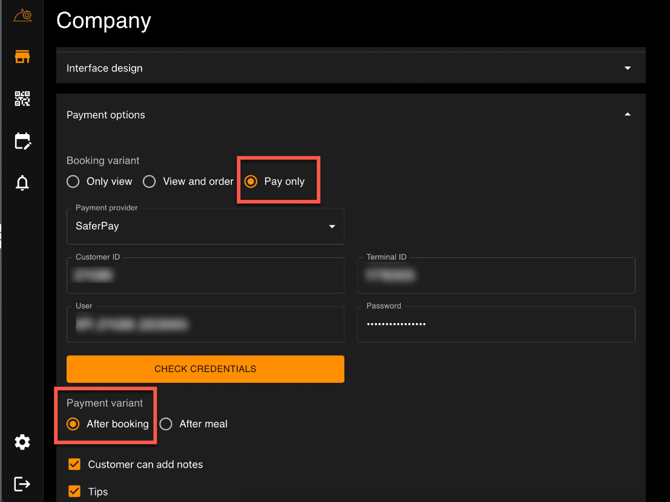
Task: Open the calendar edit icon in sidebar
Action: tap(22, 141)
